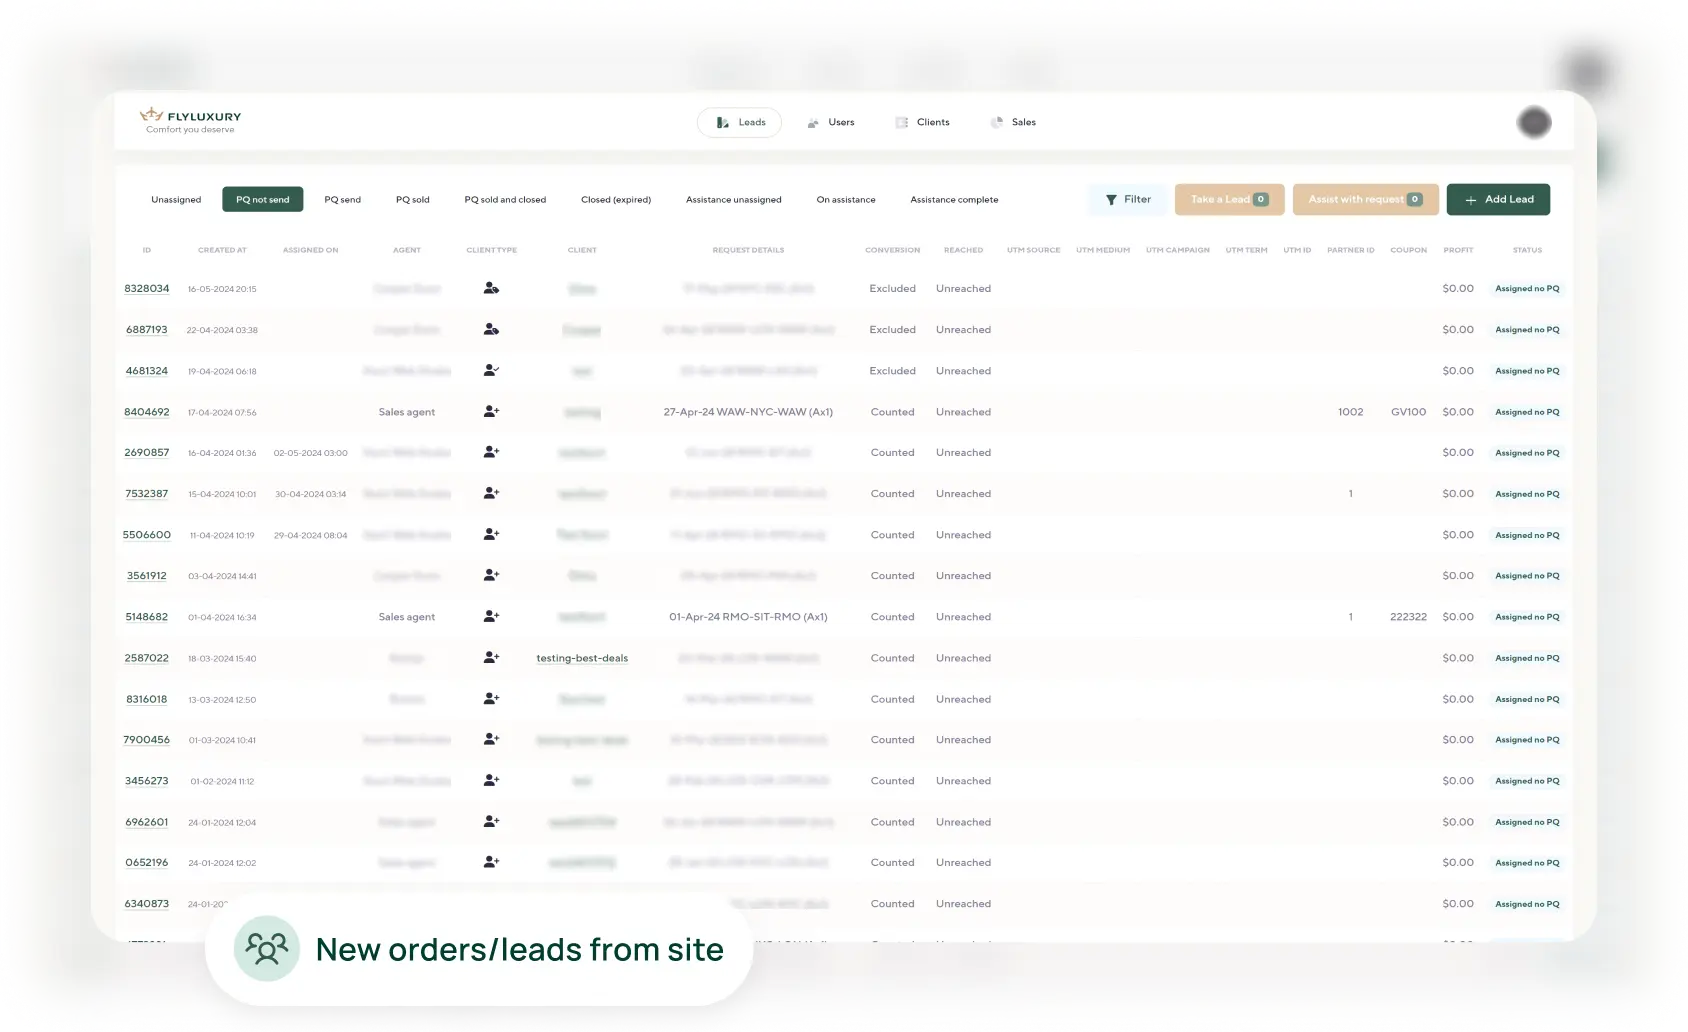Click Assigned no PQ status of lead 6887193
This screenshot has width=1688, height=1032.
[x=1527, y=330]
